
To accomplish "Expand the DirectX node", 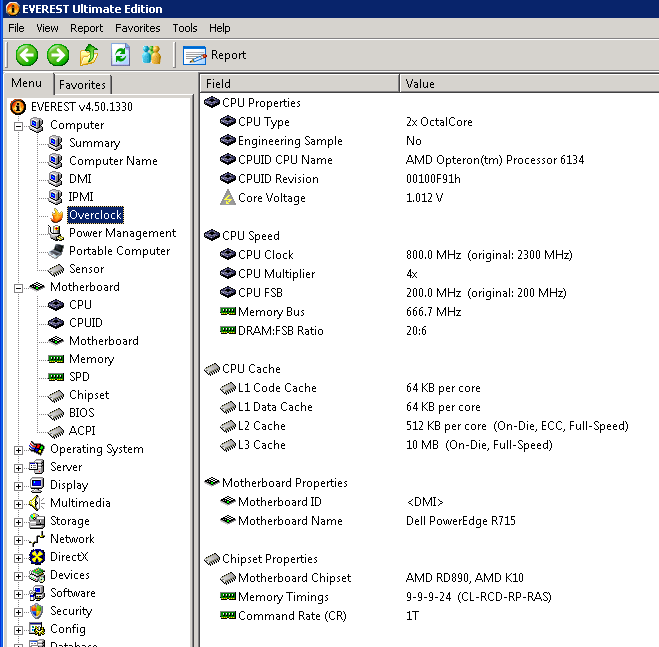I will 18,558.
